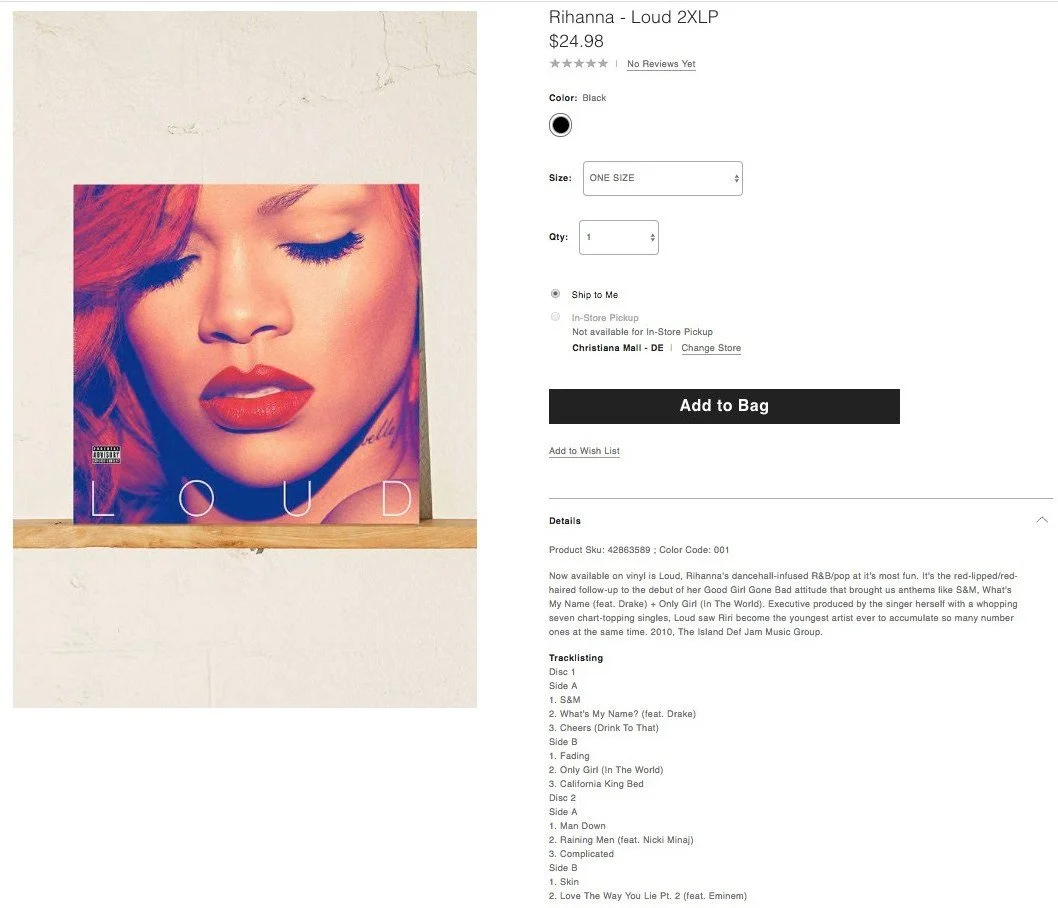
Task: Click the Ship to Me label text
Action: 594,295
